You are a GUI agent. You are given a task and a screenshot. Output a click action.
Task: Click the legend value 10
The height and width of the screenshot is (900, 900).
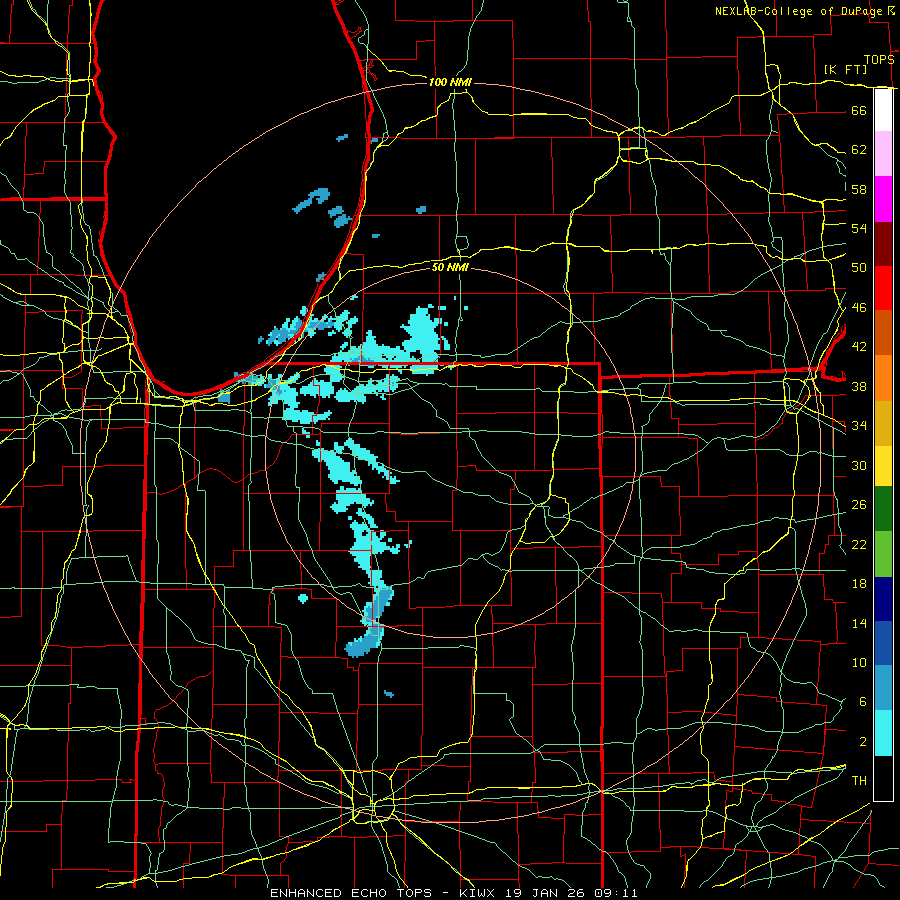pyautogui.click(x=859, y=663)
